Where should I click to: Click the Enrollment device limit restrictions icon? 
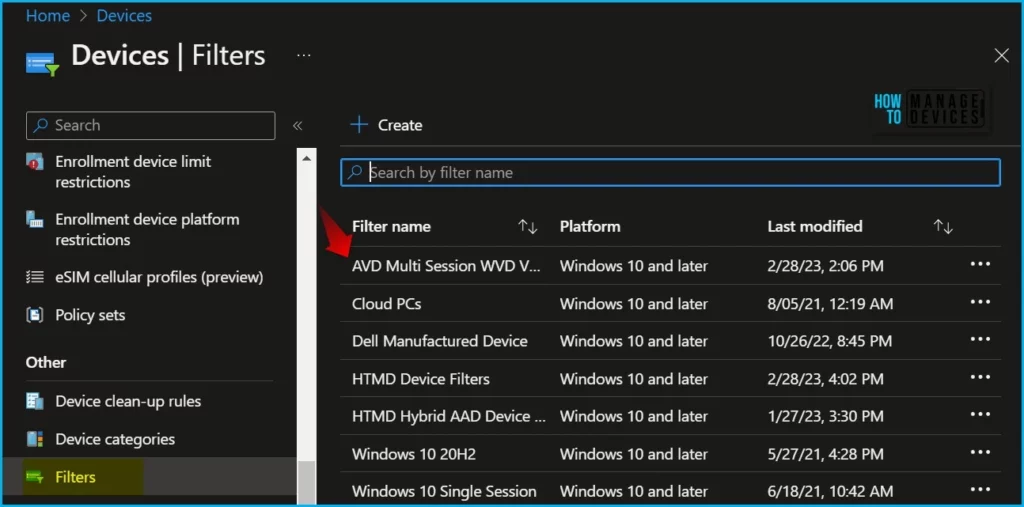click(35, 161)
